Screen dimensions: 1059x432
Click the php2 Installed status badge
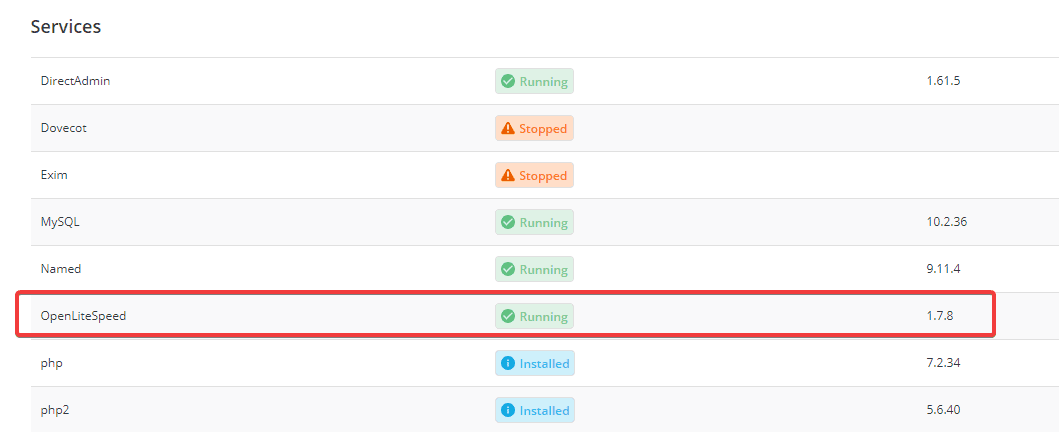click(535, 410)
